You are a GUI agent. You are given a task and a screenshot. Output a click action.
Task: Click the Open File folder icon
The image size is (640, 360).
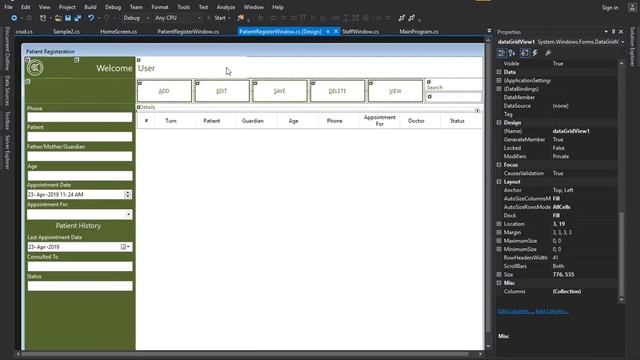click(58, 18)
